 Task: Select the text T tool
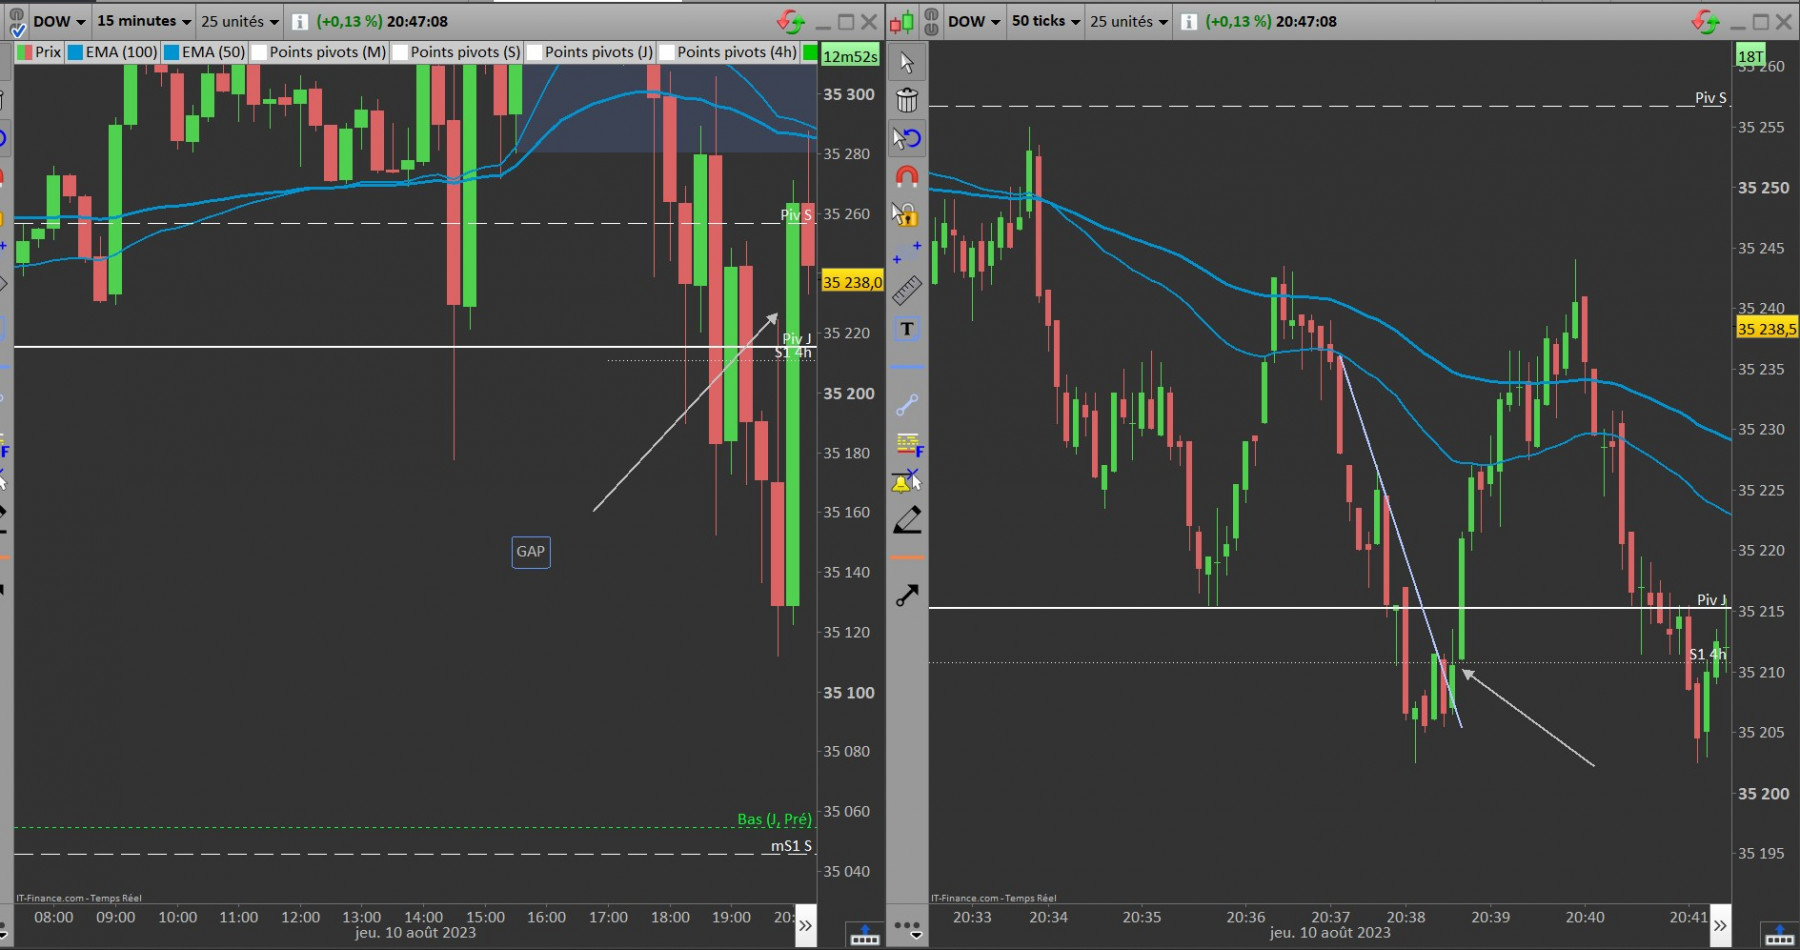[907, 329]
